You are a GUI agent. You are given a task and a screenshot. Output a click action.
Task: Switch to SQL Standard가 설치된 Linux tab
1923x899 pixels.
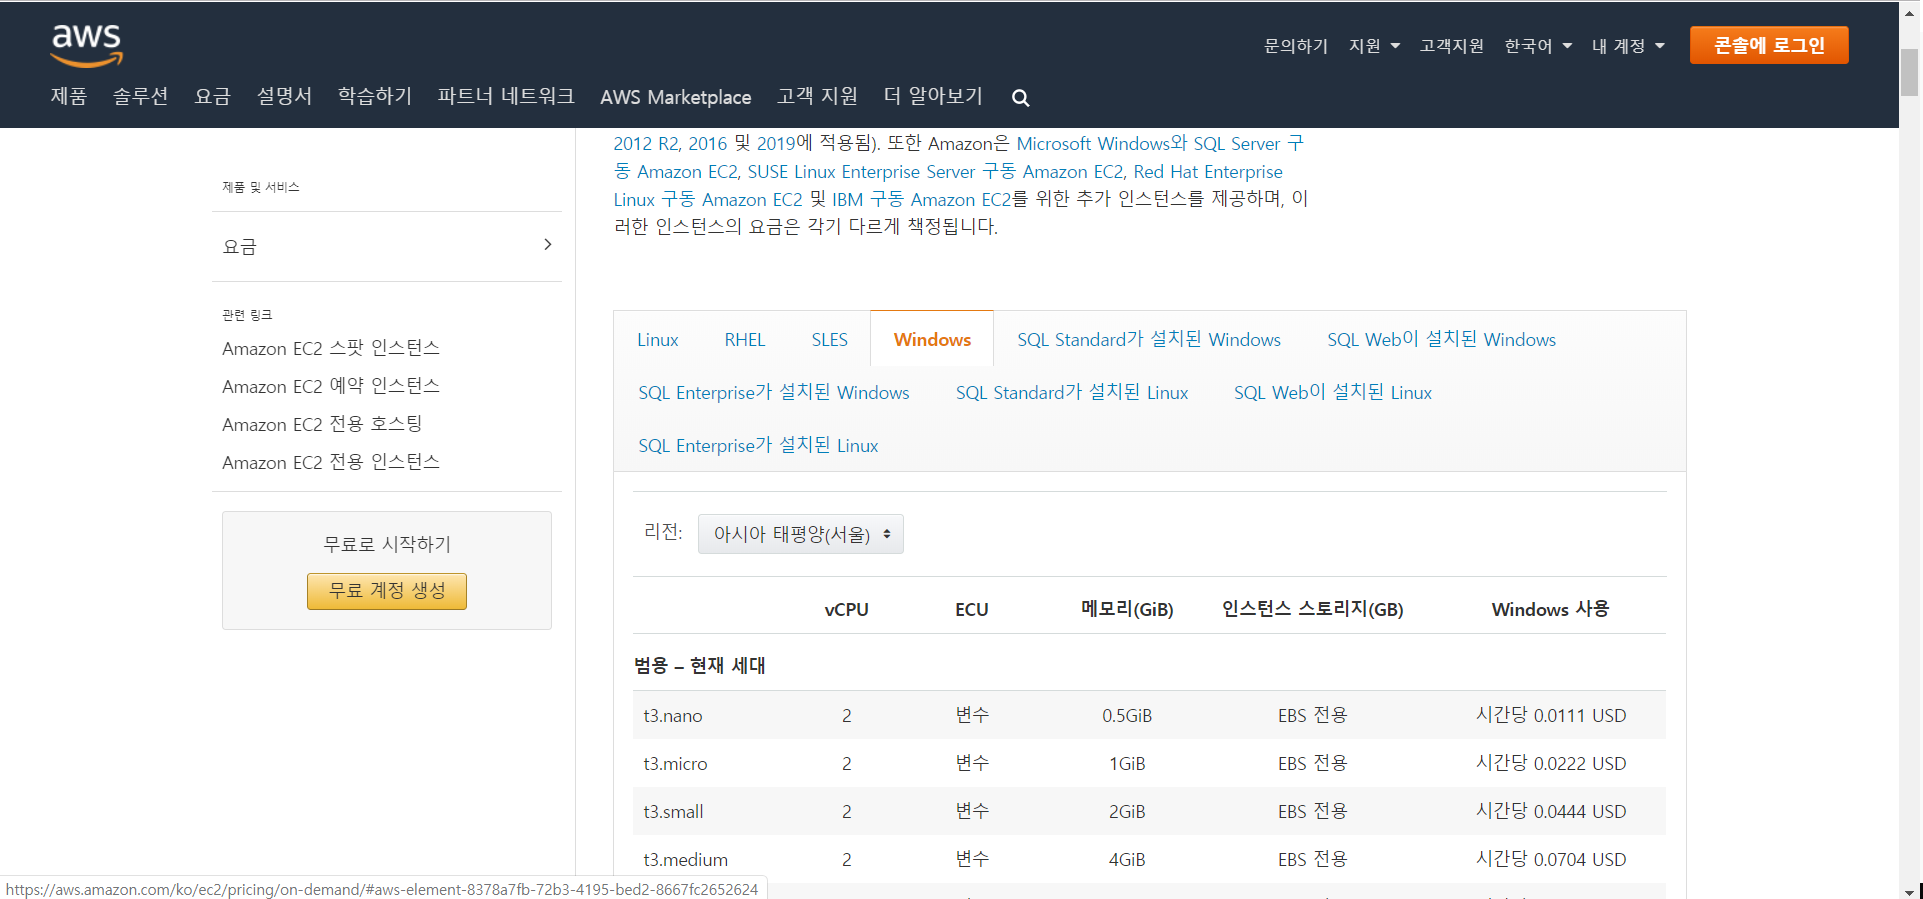coord(1072,393)
